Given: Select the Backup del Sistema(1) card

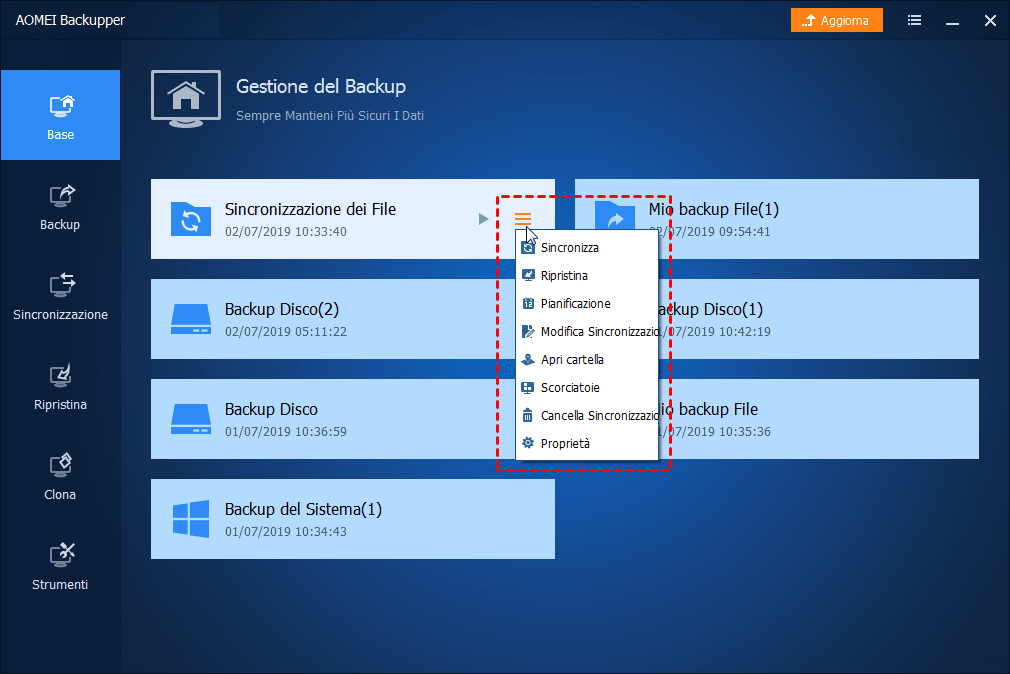Looking at the screenshot, I should 353,519.
